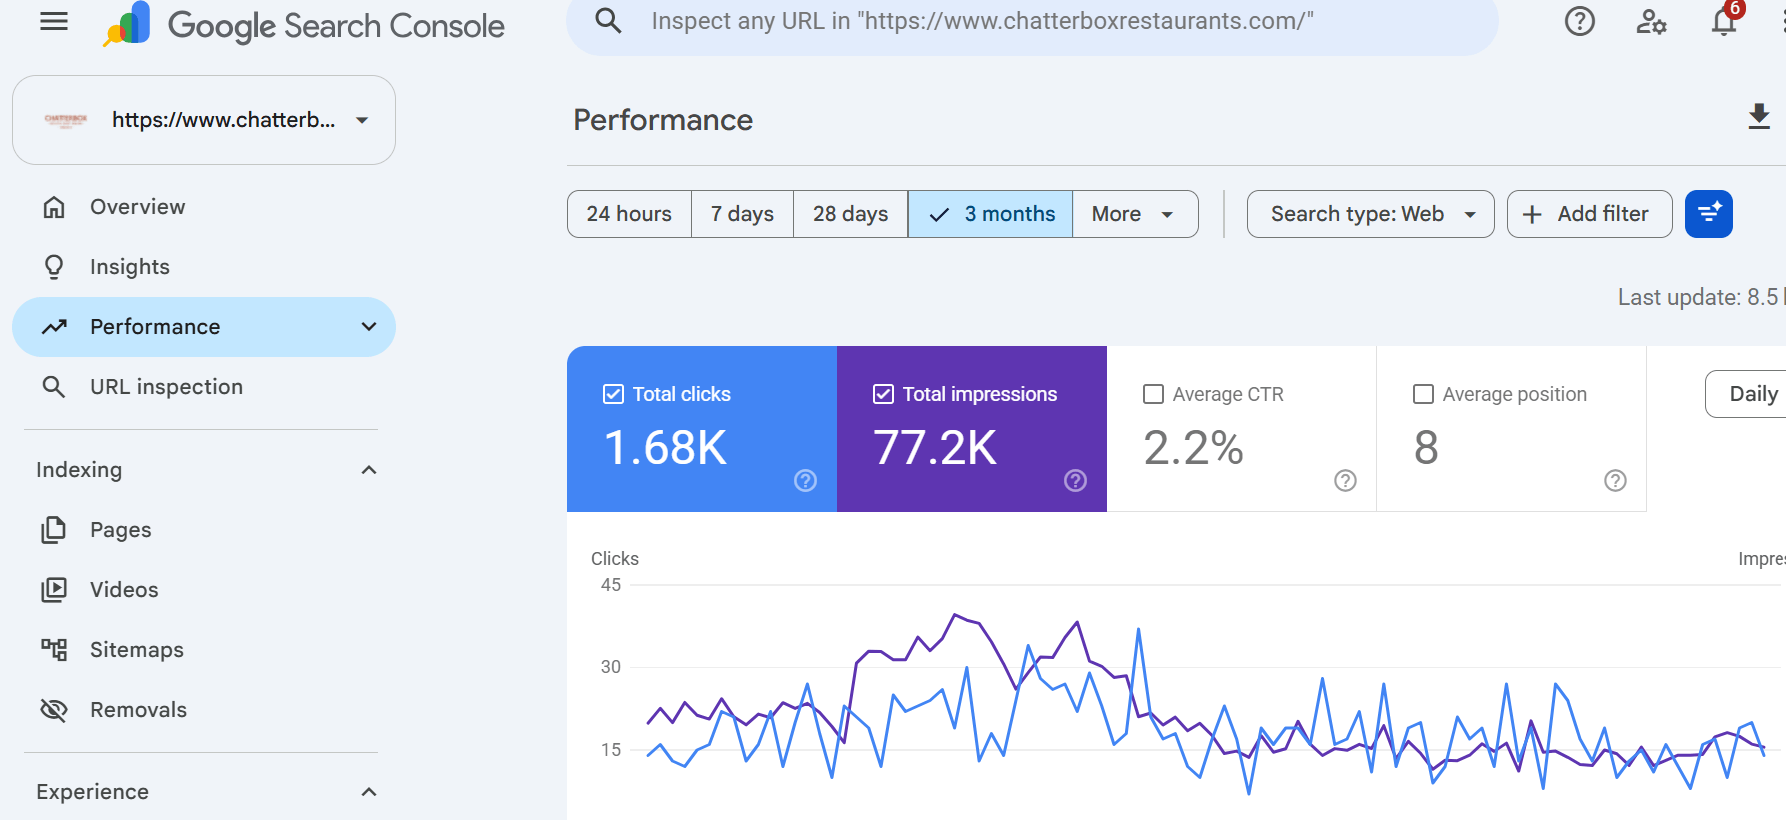This screenshot has height=820, width=1786.
Task: Click the Google Search Console logo
Action: coord(304,25)
